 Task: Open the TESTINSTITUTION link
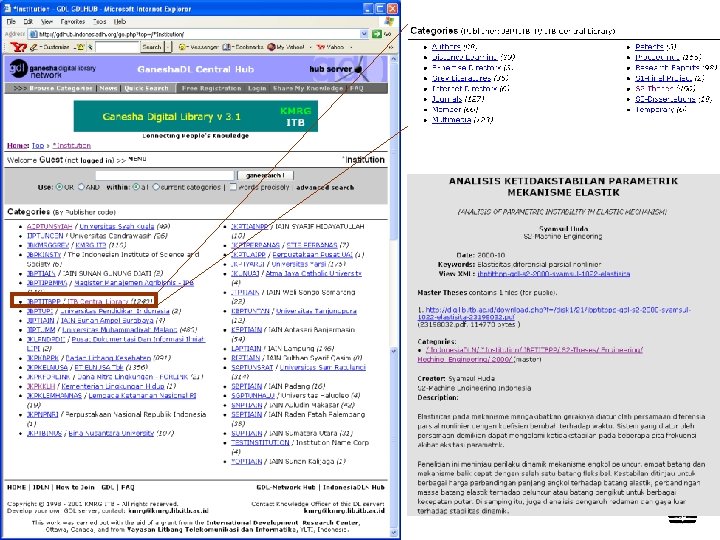click(x=260, y=443)
